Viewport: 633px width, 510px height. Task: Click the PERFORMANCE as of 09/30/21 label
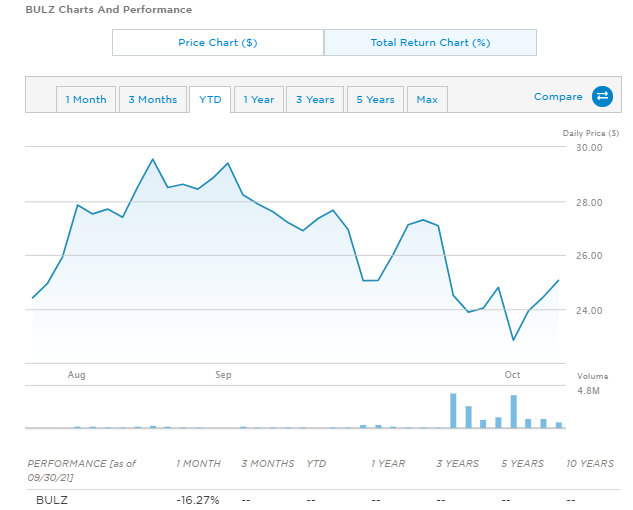pos(82,470)
